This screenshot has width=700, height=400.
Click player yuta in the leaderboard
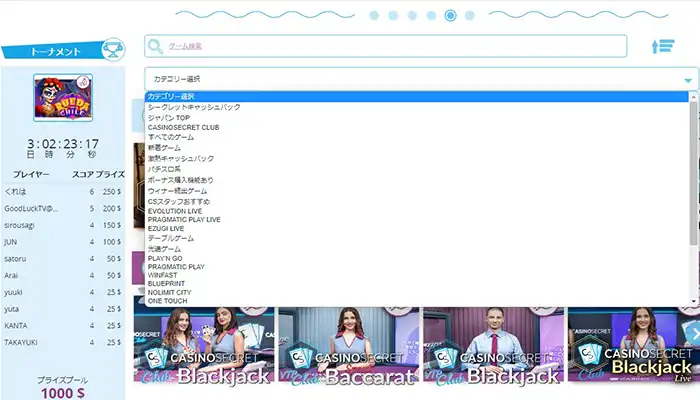(12, 309)
